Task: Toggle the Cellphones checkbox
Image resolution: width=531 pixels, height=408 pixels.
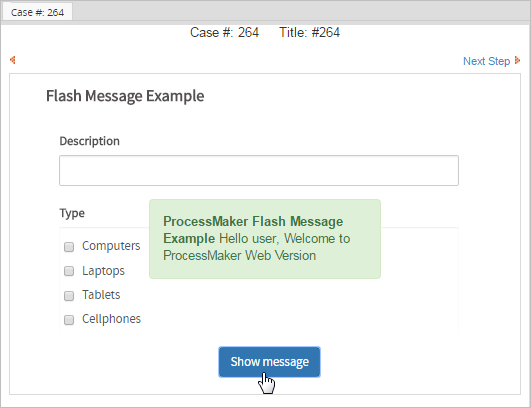Action: click(x=69, y=320)
